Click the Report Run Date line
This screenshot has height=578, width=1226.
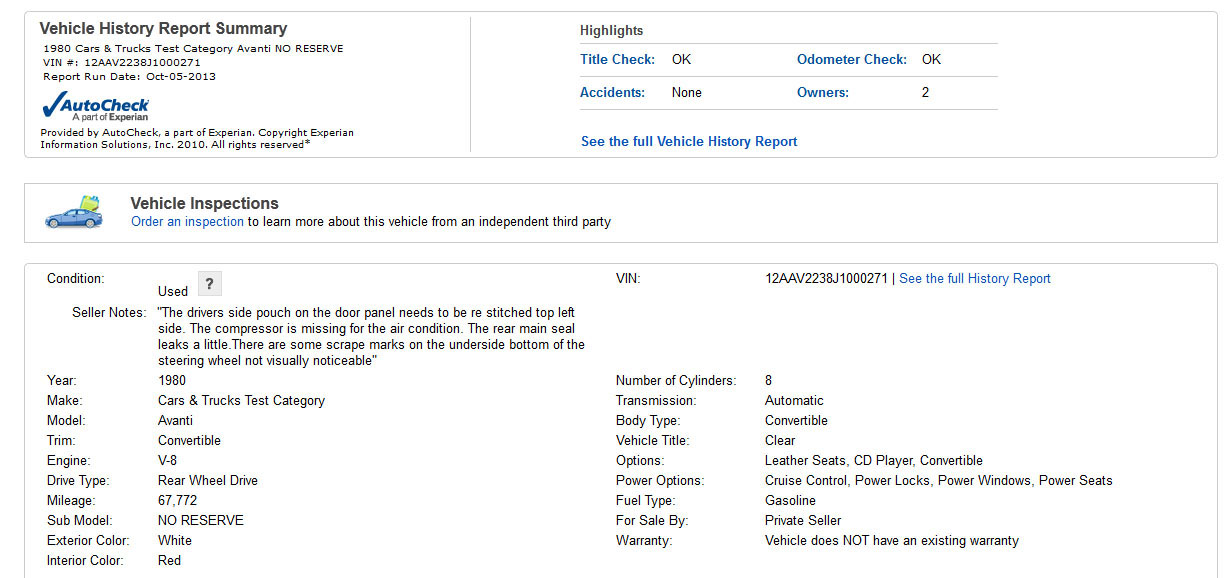pyautogui.click(x=129, y=77)
